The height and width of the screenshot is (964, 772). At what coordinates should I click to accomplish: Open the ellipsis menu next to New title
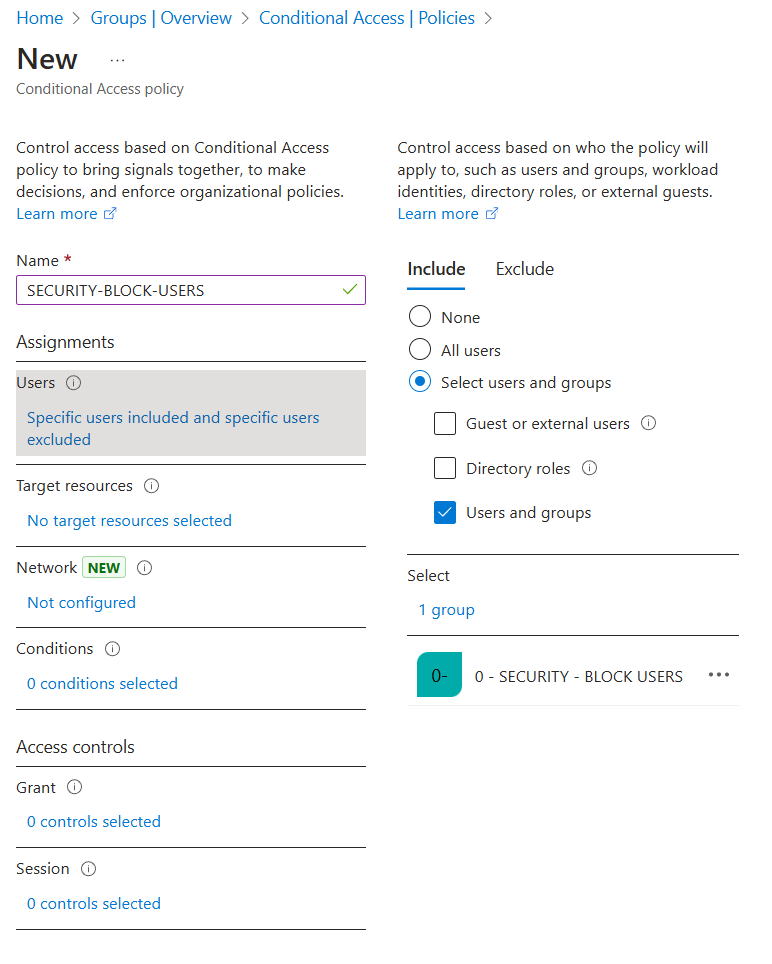coord(117,60)
